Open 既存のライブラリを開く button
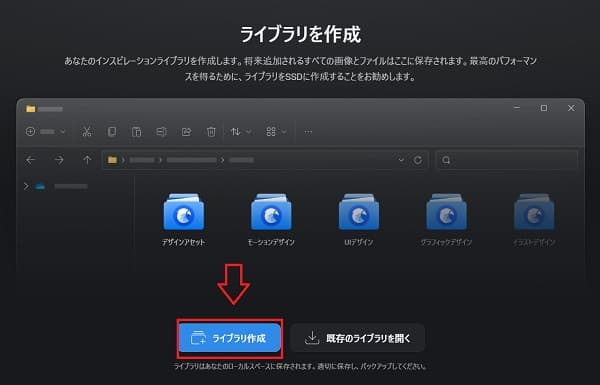The width and height of the screenshot is (600, 385). click(357, 338)
